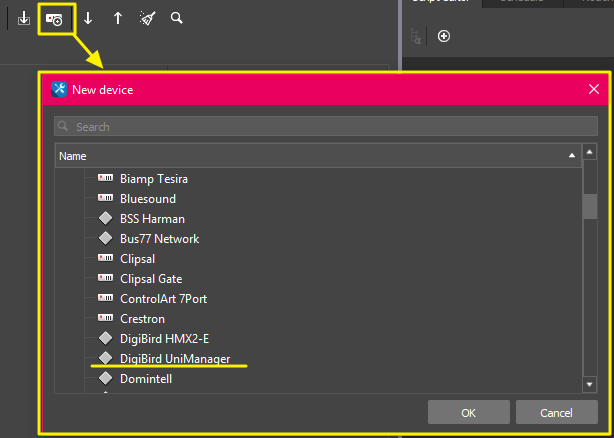
Task: Click the diamond icon beside Bus77 Network
Action: 105,238
